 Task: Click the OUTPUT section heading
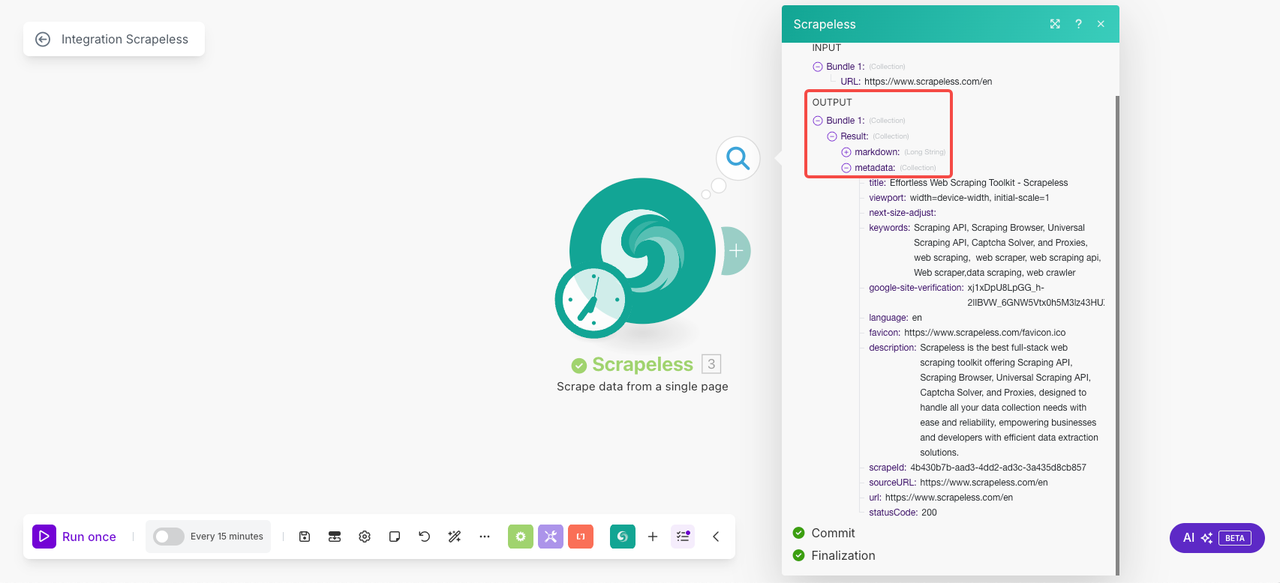pos(832,103)
